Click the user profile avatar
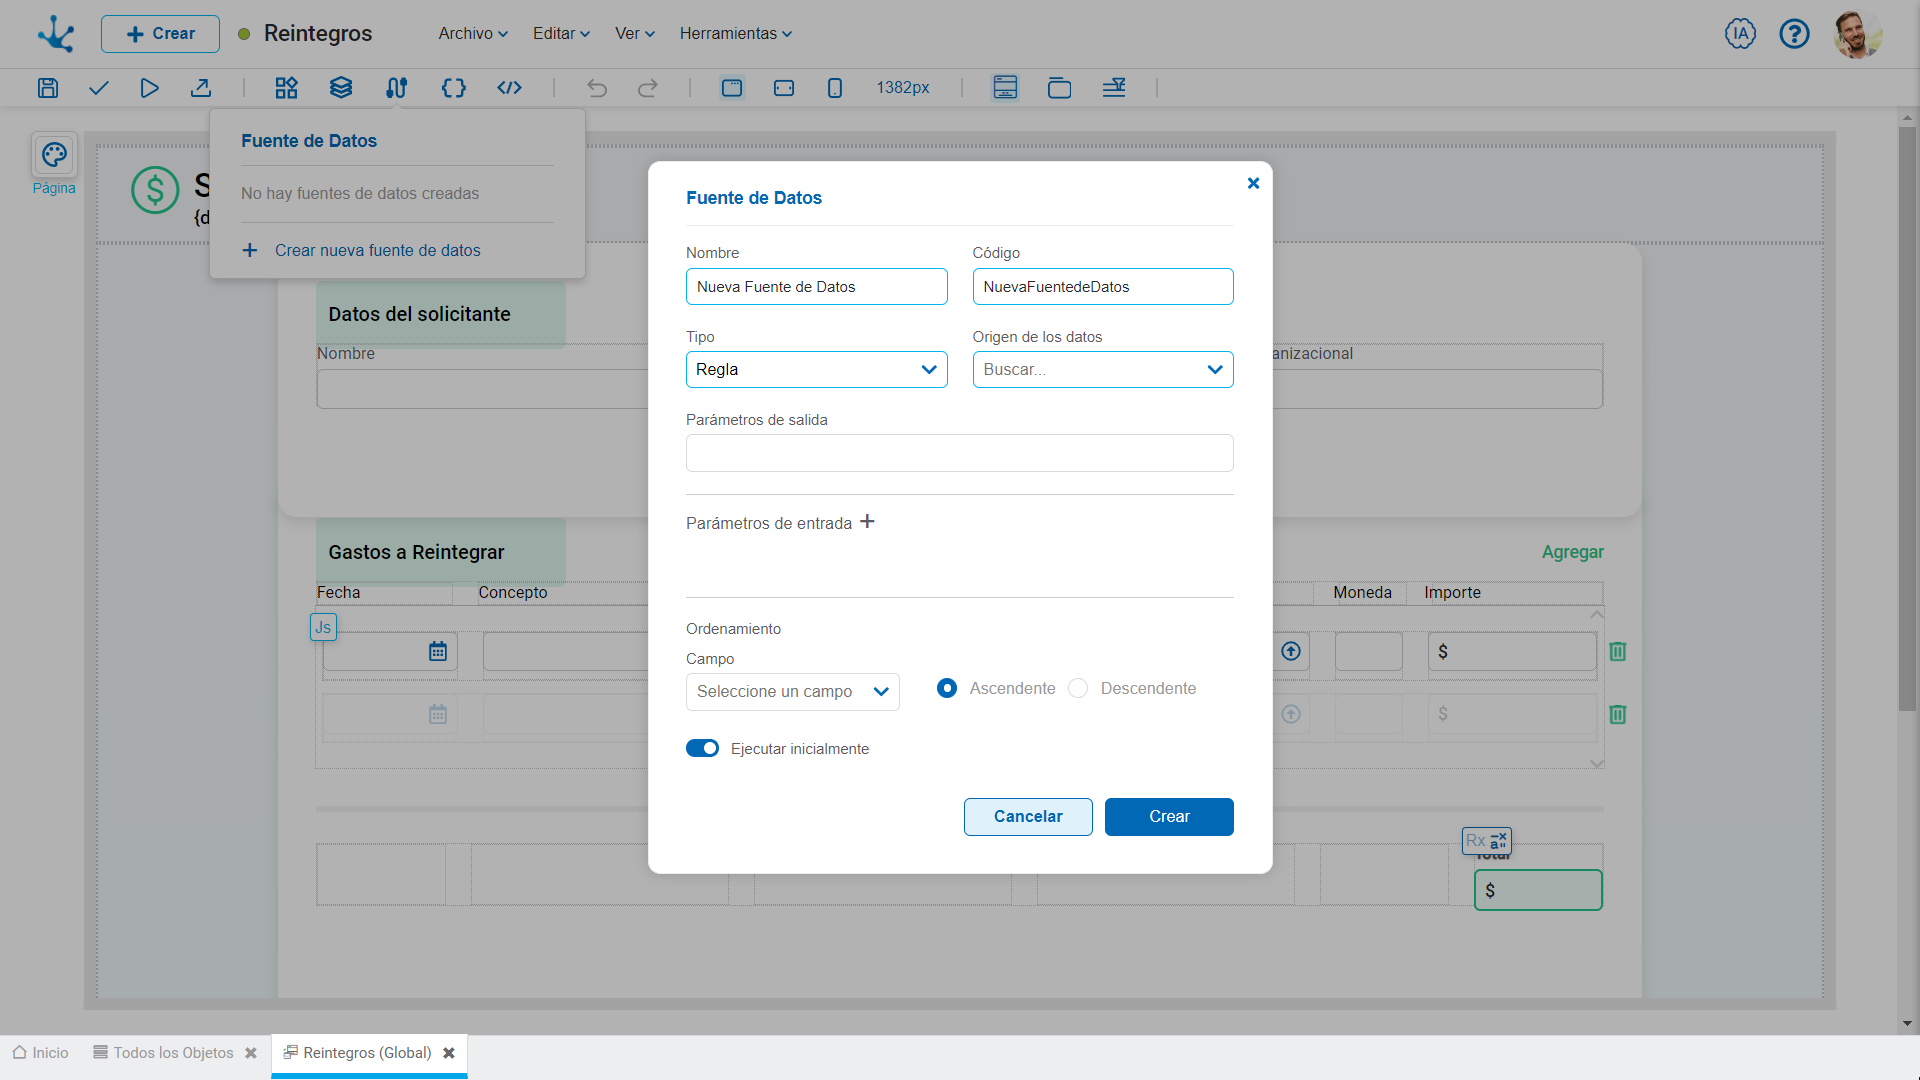1920x1080 pixels. pyautogui.click(x=1858, y=35)
